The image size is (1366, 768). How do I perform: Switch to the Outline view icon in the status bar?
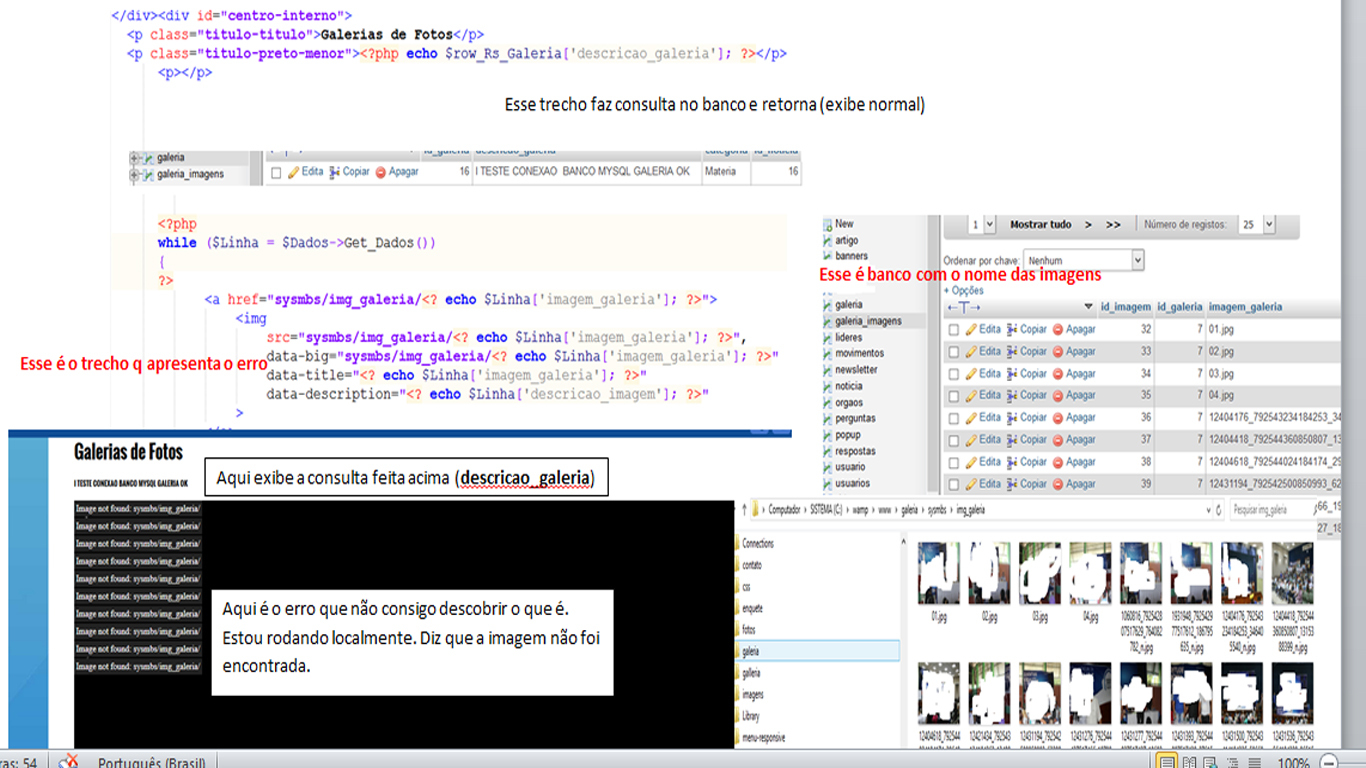[x=1232, y=761]
